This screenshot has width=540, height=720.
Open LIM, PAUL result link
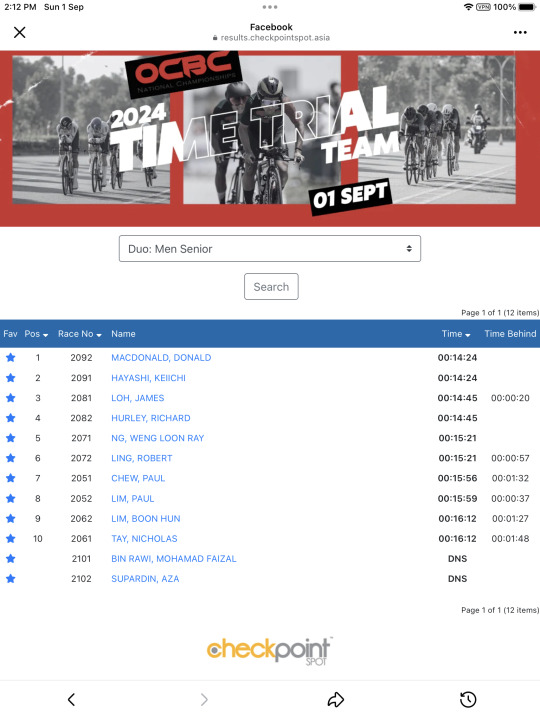[133, 498]
